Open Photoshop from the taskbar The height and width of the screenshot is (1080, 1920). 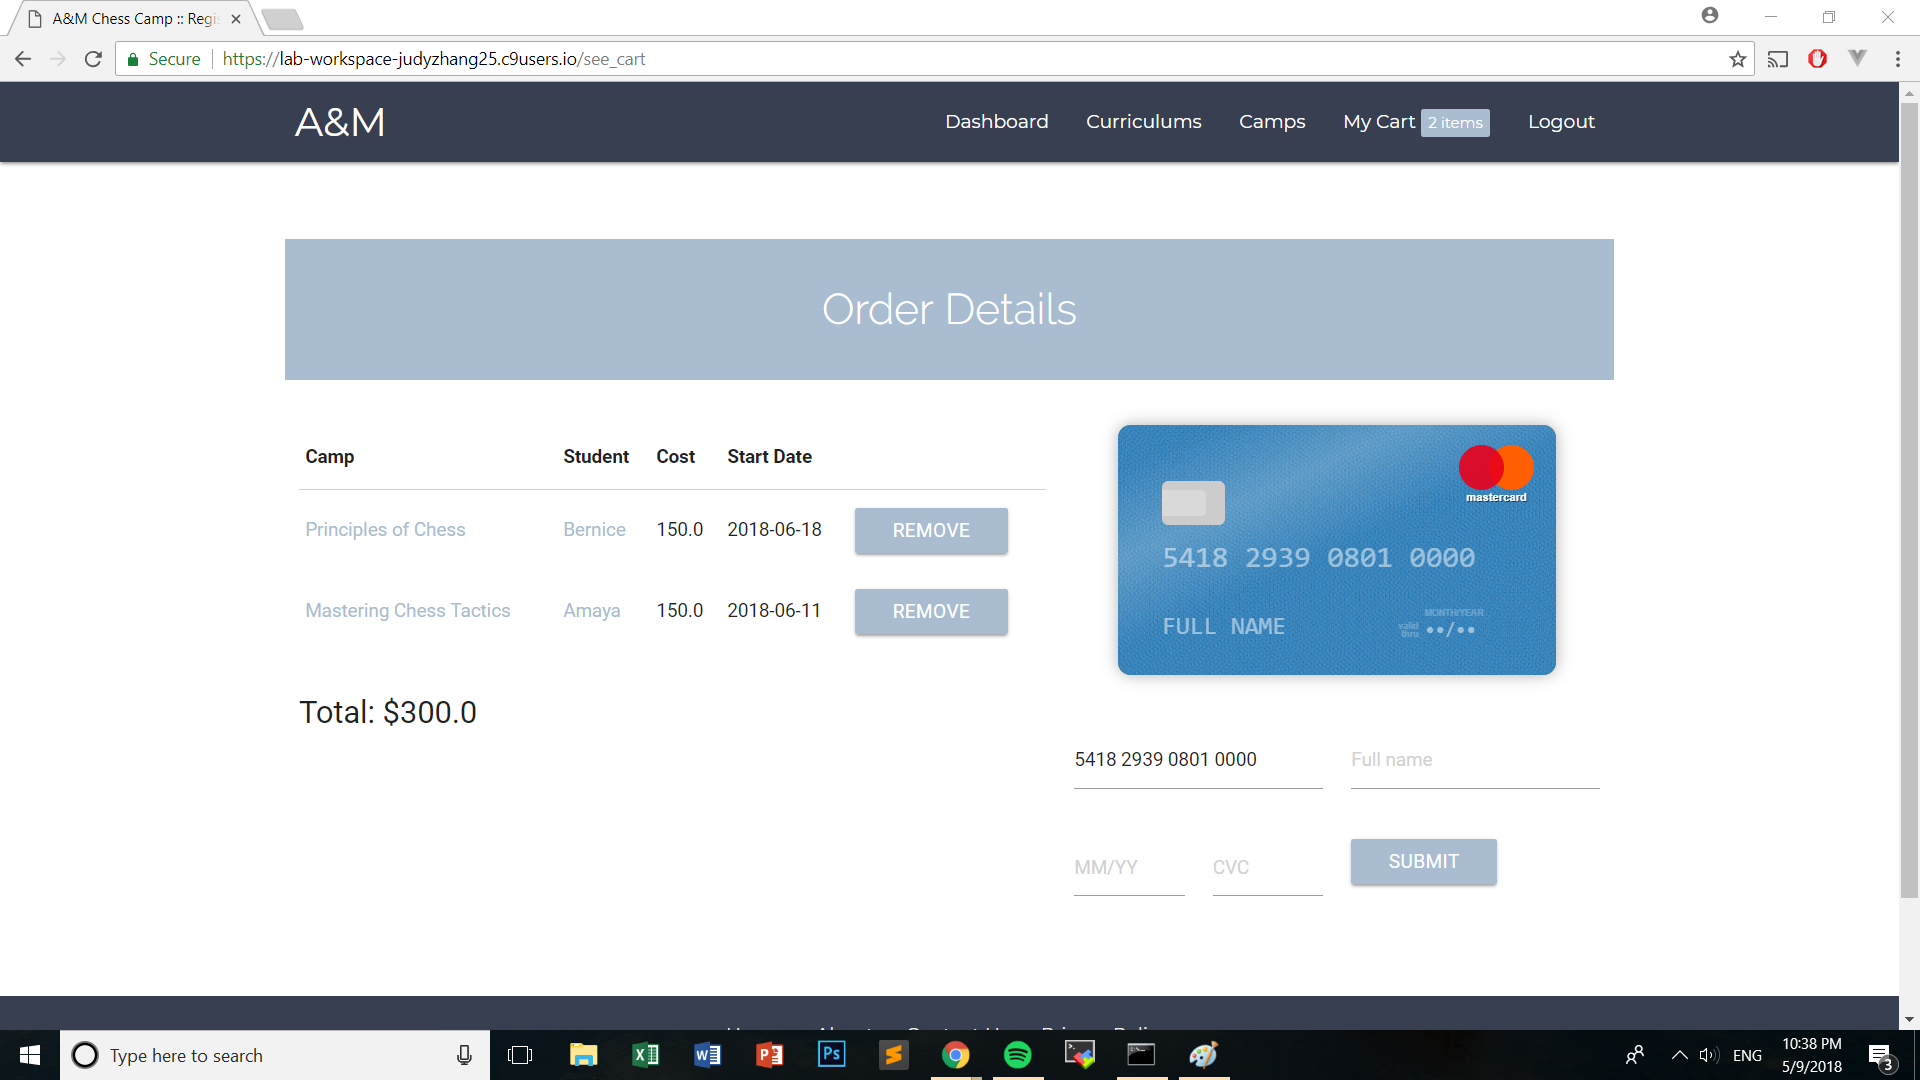831,1055
